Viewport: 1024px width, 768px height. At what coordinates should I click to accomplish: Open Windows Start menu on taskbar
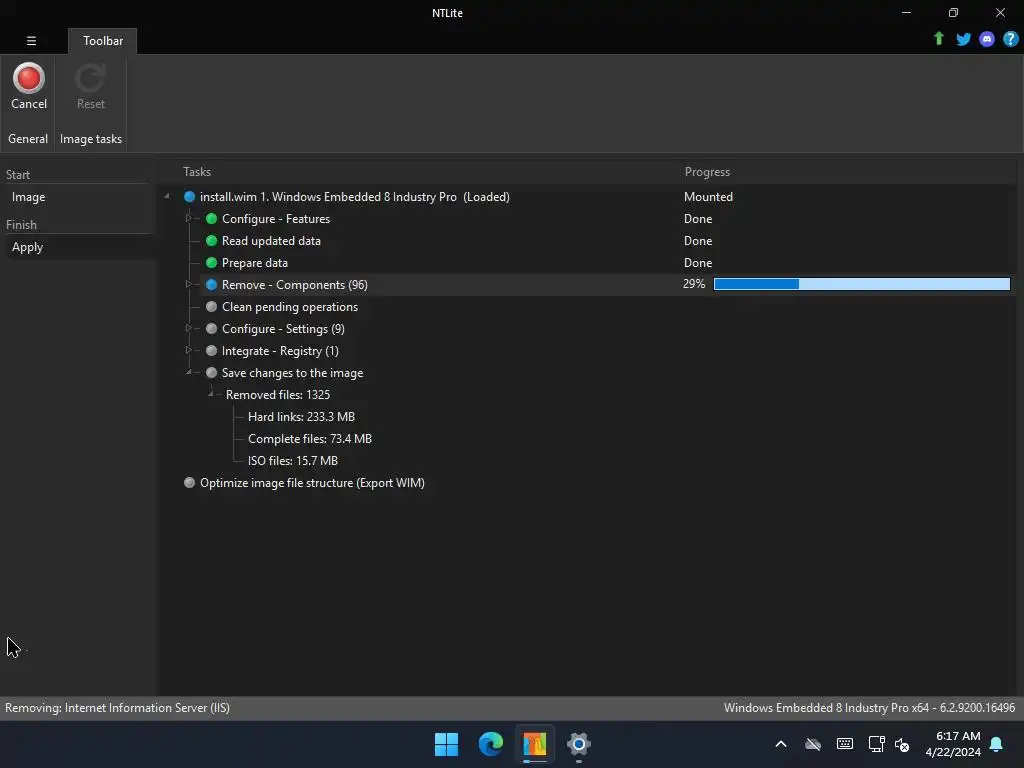coord(447,744)
